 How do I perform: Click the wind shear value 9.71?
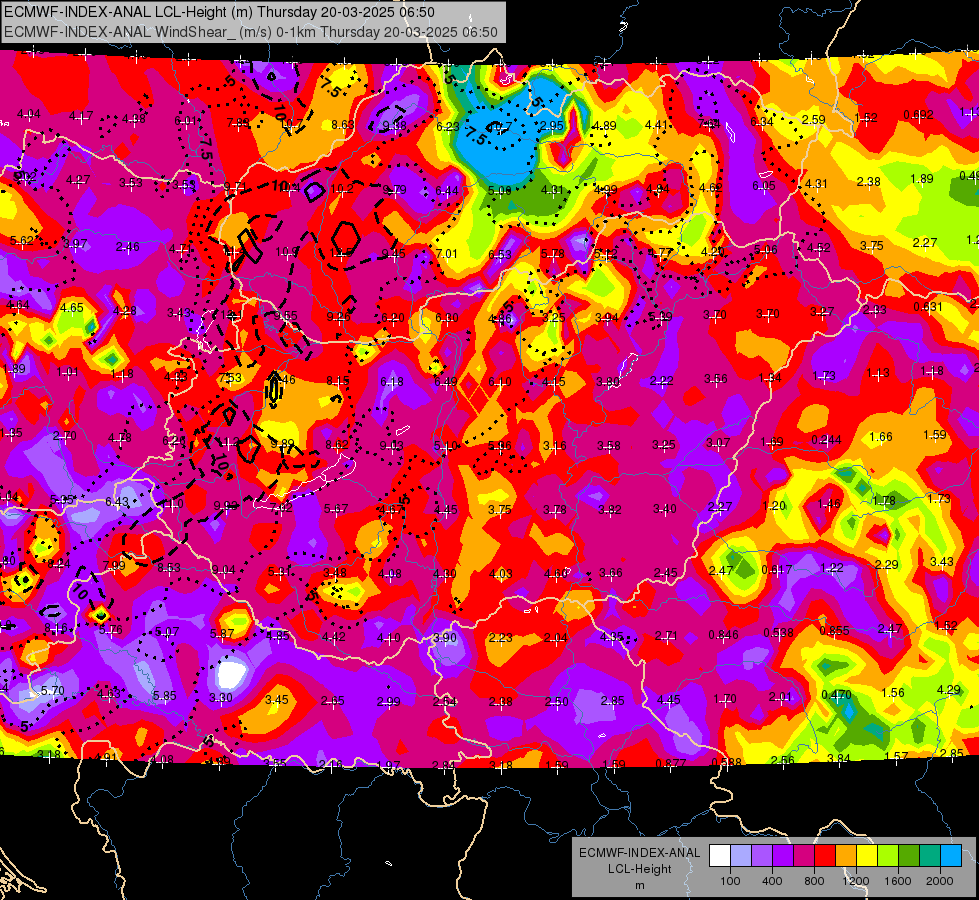[234, 187]
